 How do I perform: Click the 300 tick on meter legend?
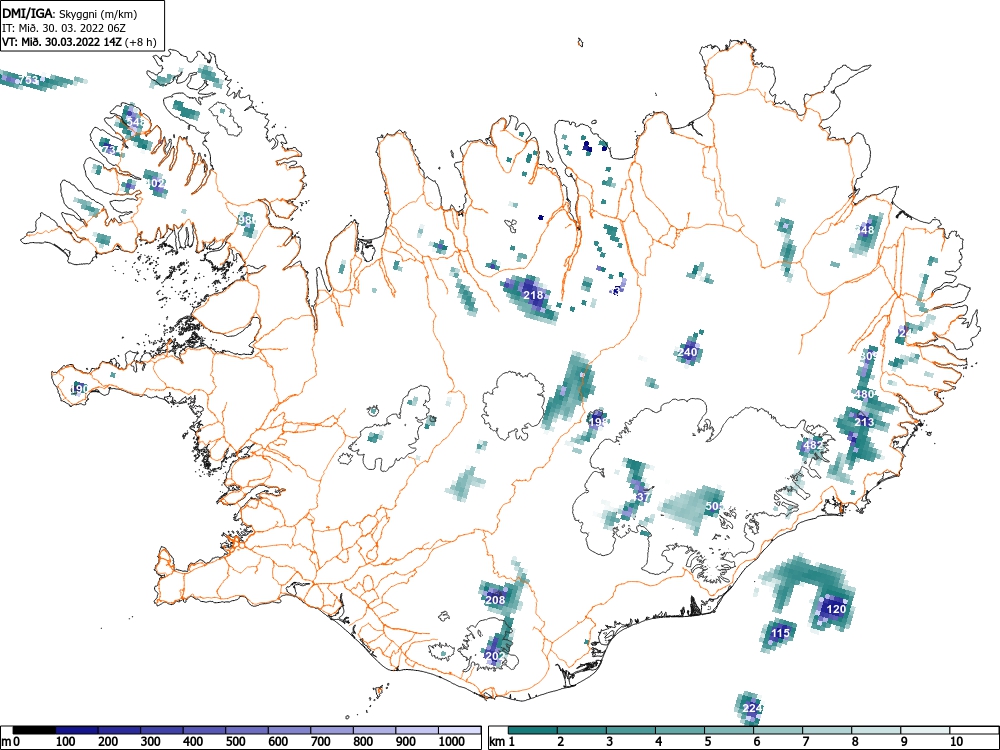[x=151, y=741]
